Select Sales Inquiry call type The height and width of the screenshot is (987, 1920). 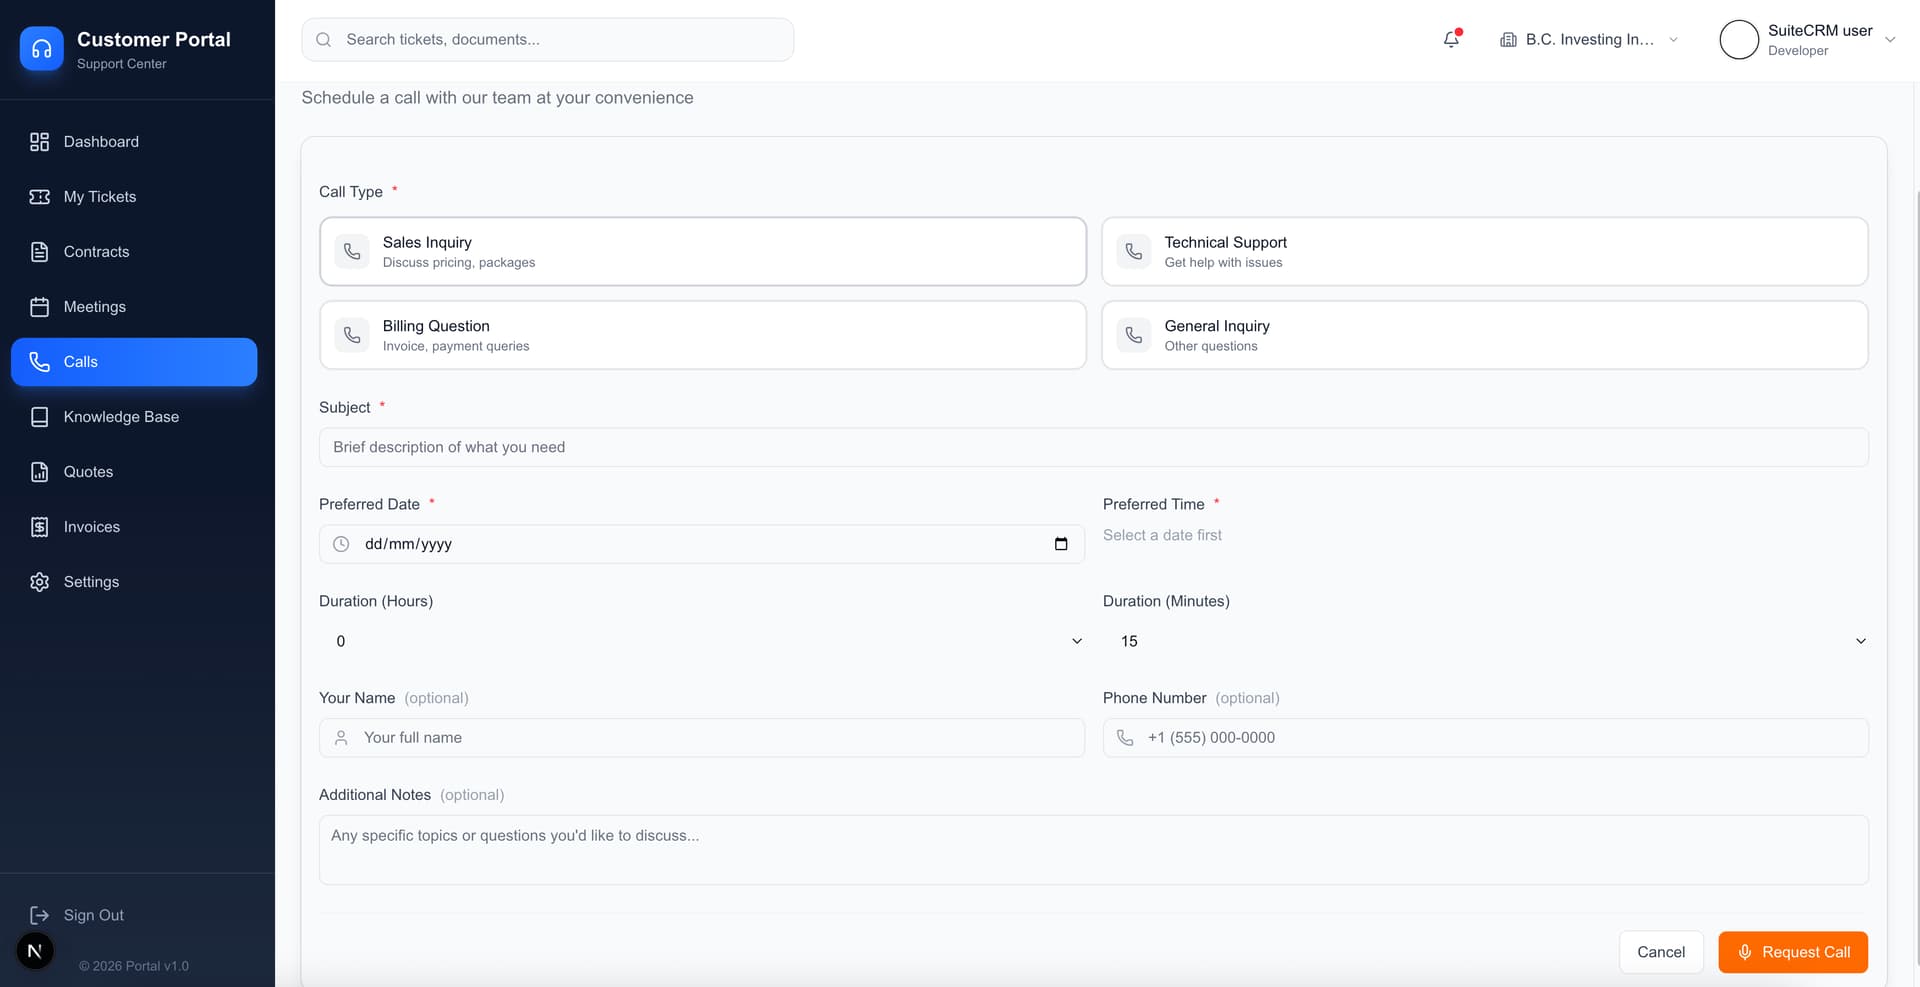click(x=702, y=252)
